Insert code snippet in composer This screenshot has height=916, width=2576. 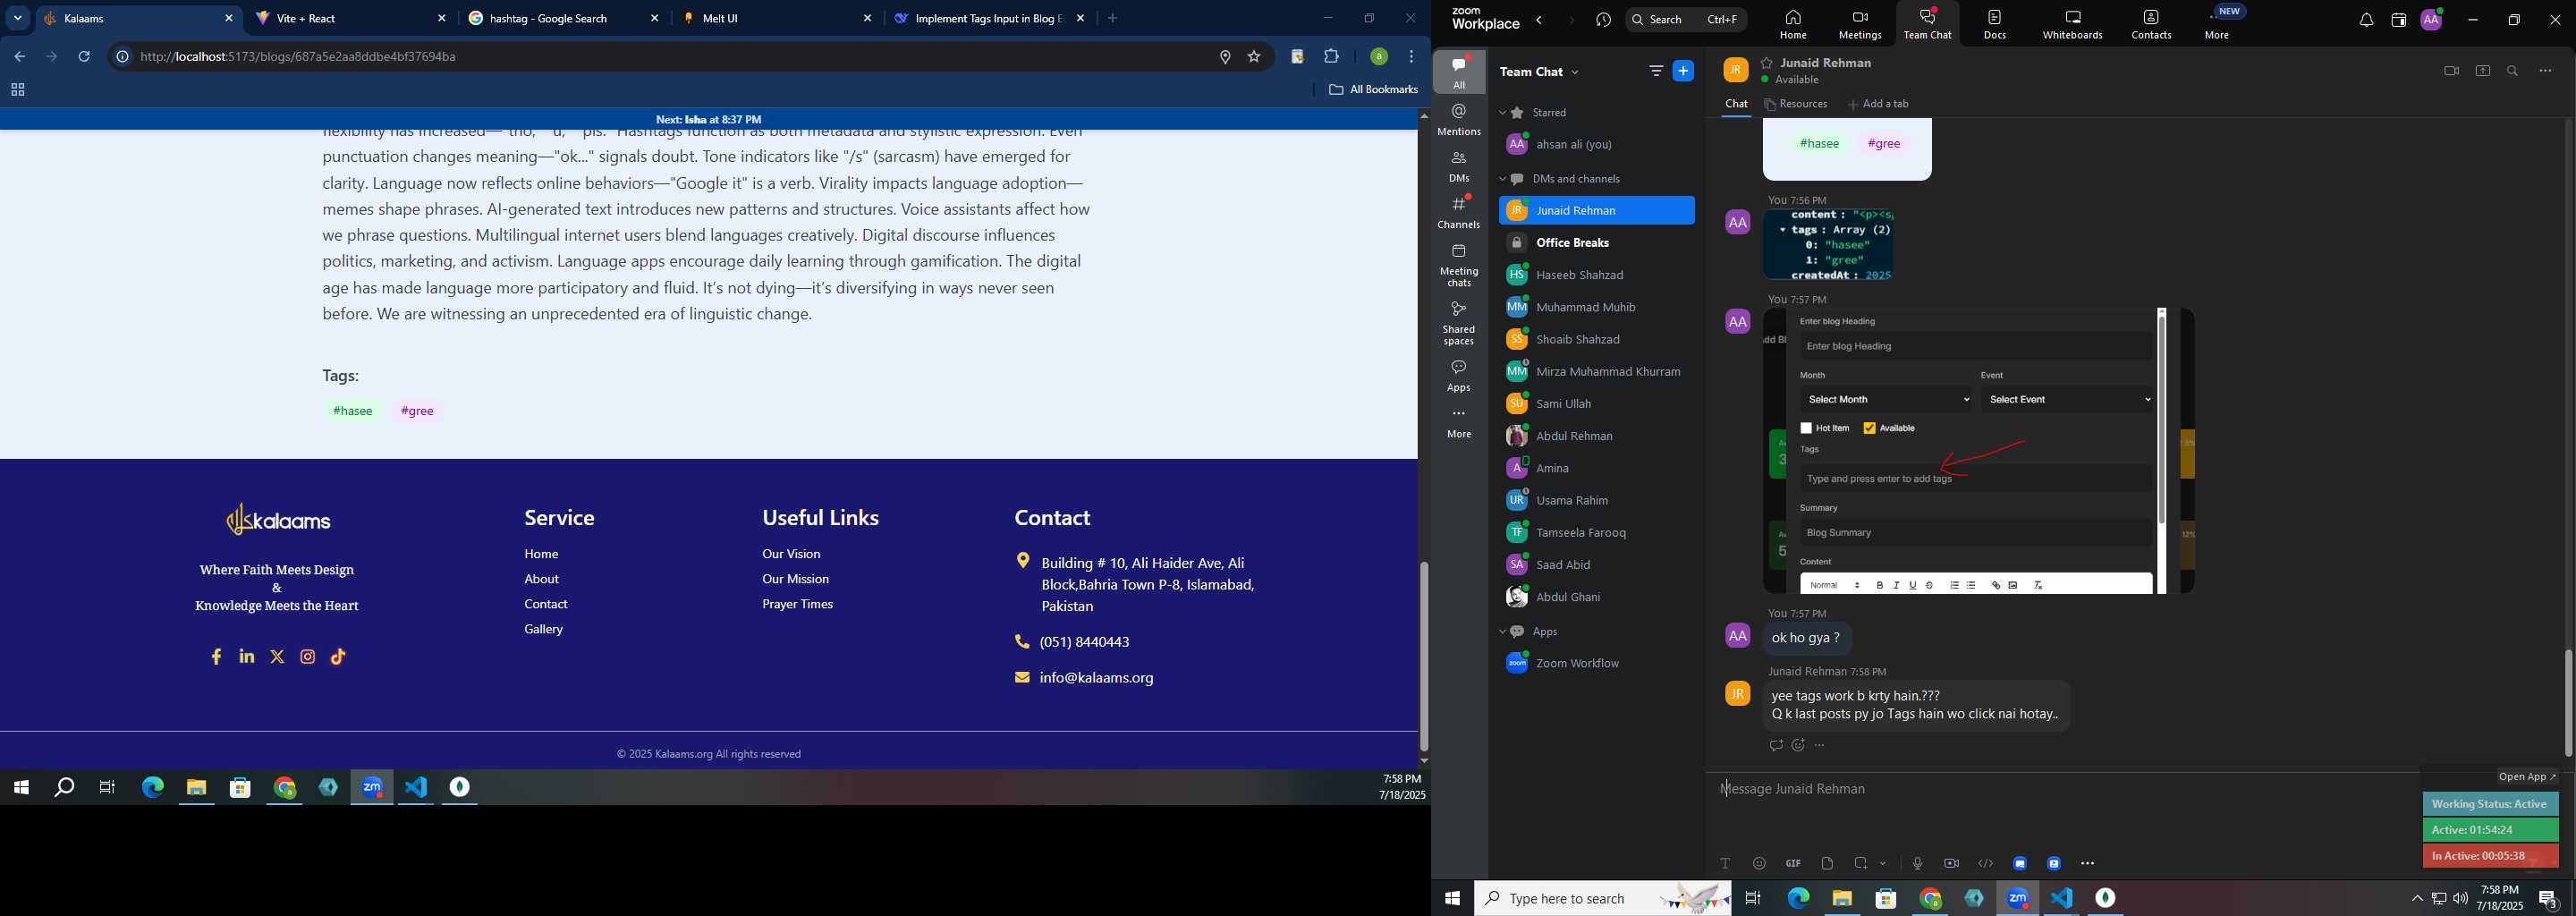[x=1985, y=864]
